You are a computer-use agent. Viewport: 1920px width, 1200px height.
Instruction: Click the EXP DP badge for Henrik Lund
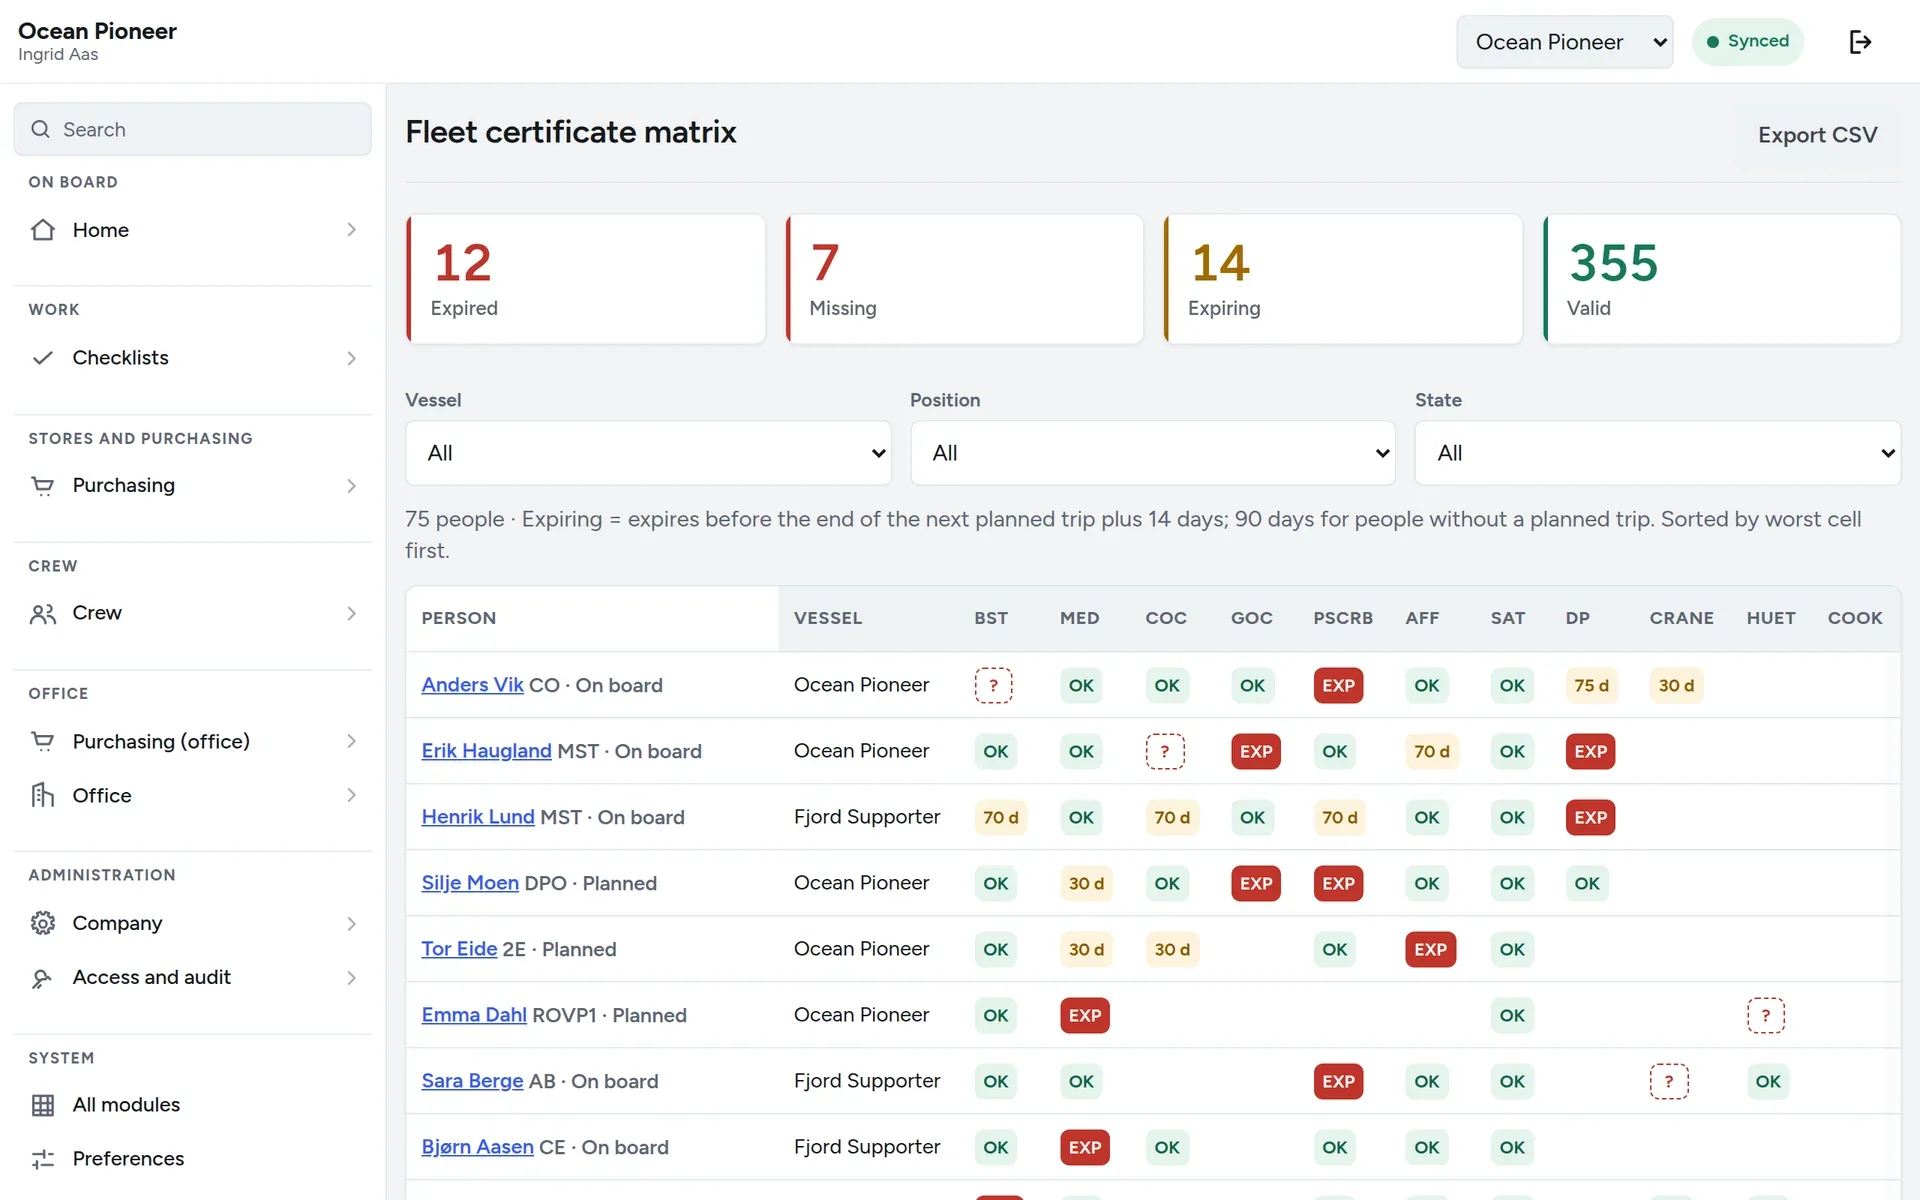coord(1590,818)
